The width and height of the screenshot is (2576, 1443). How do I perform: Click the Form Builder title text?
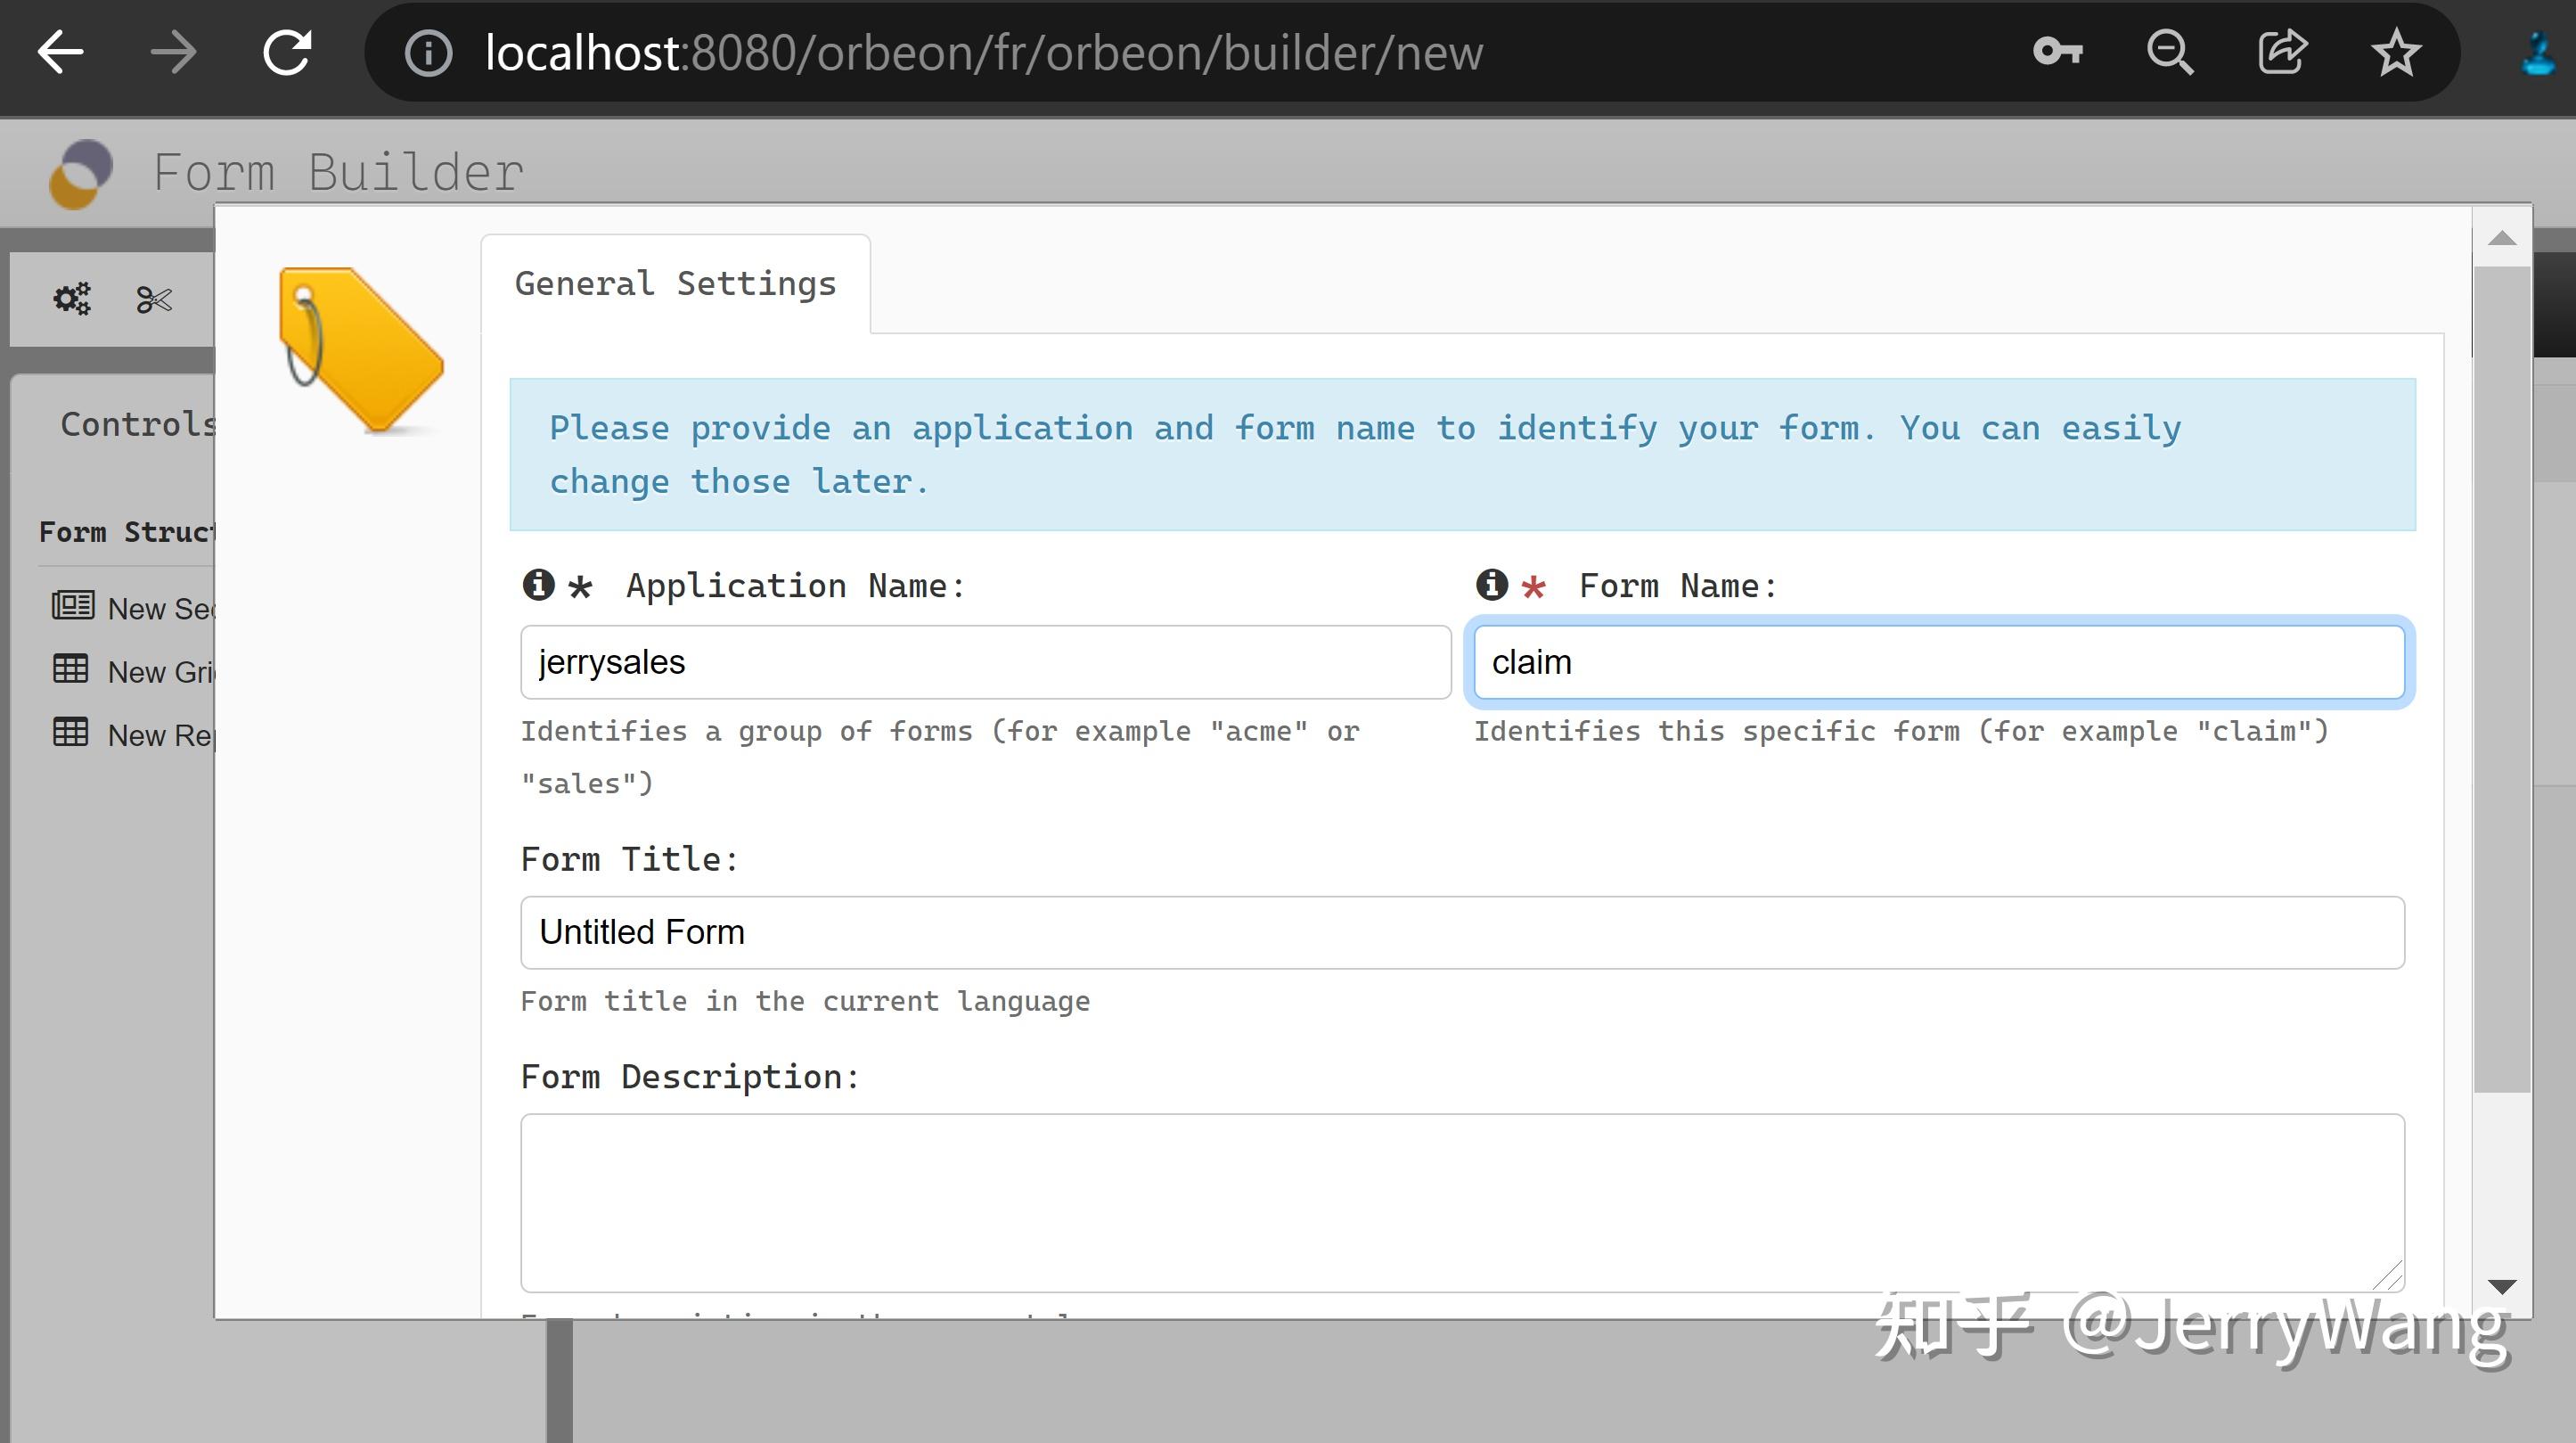[339, 172]
